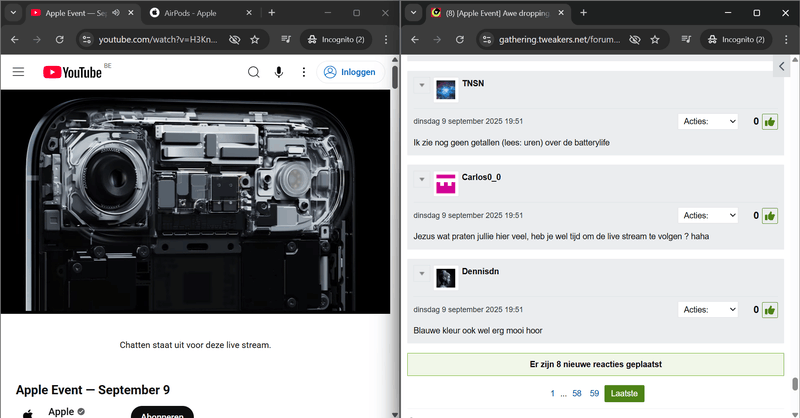The width and height of the screenshot is (800, 418).
Task: Start YouTube voice search with microphone
Action: (x=279, y=72)
